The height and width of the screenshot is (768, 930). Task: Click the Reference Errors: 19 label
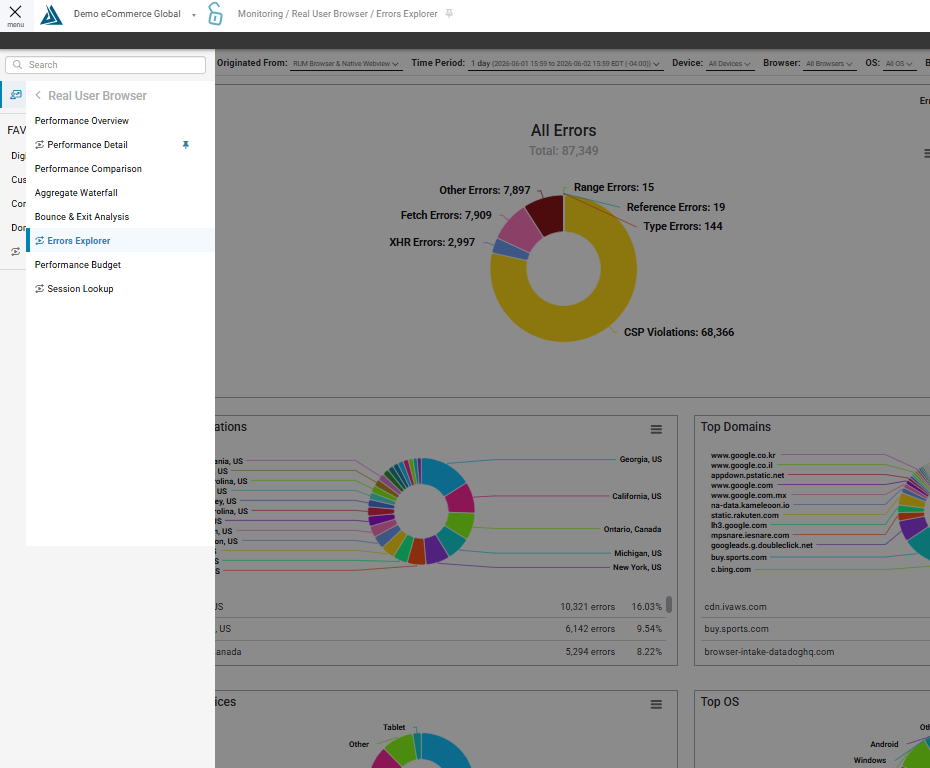(676, 207)
